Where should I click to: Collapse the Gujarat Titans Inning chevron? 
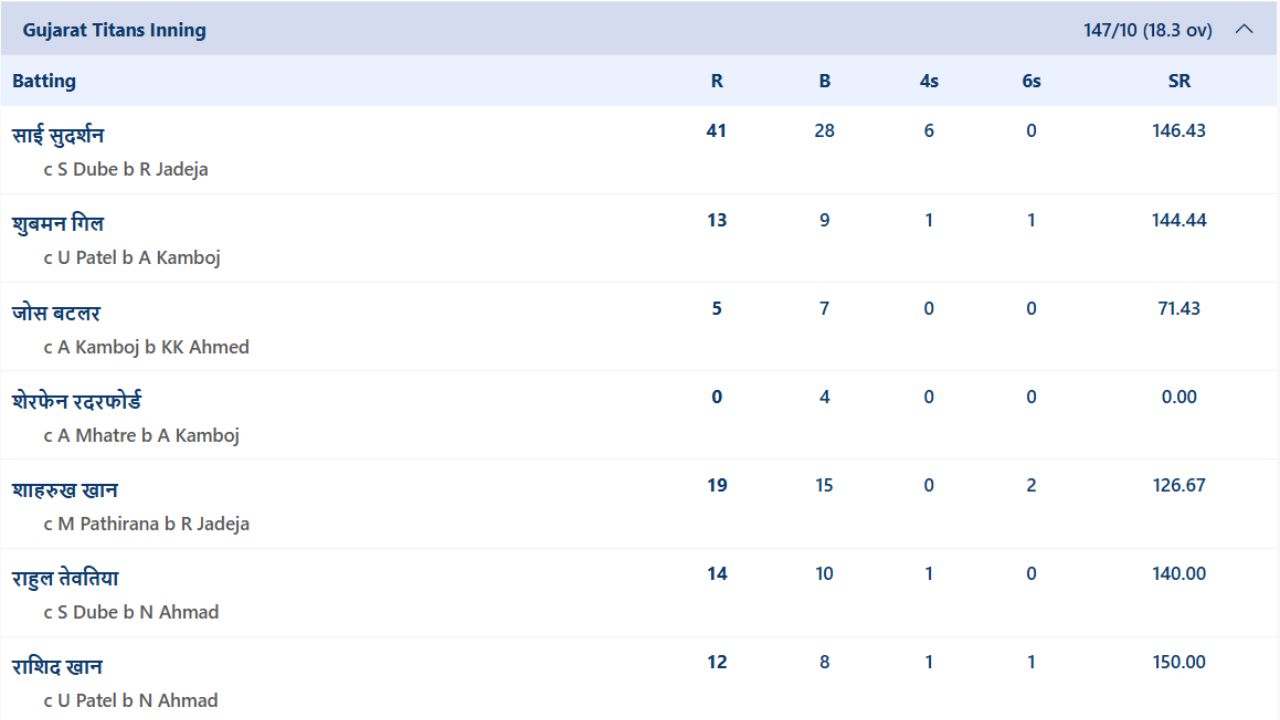[x=1244, y=30]
